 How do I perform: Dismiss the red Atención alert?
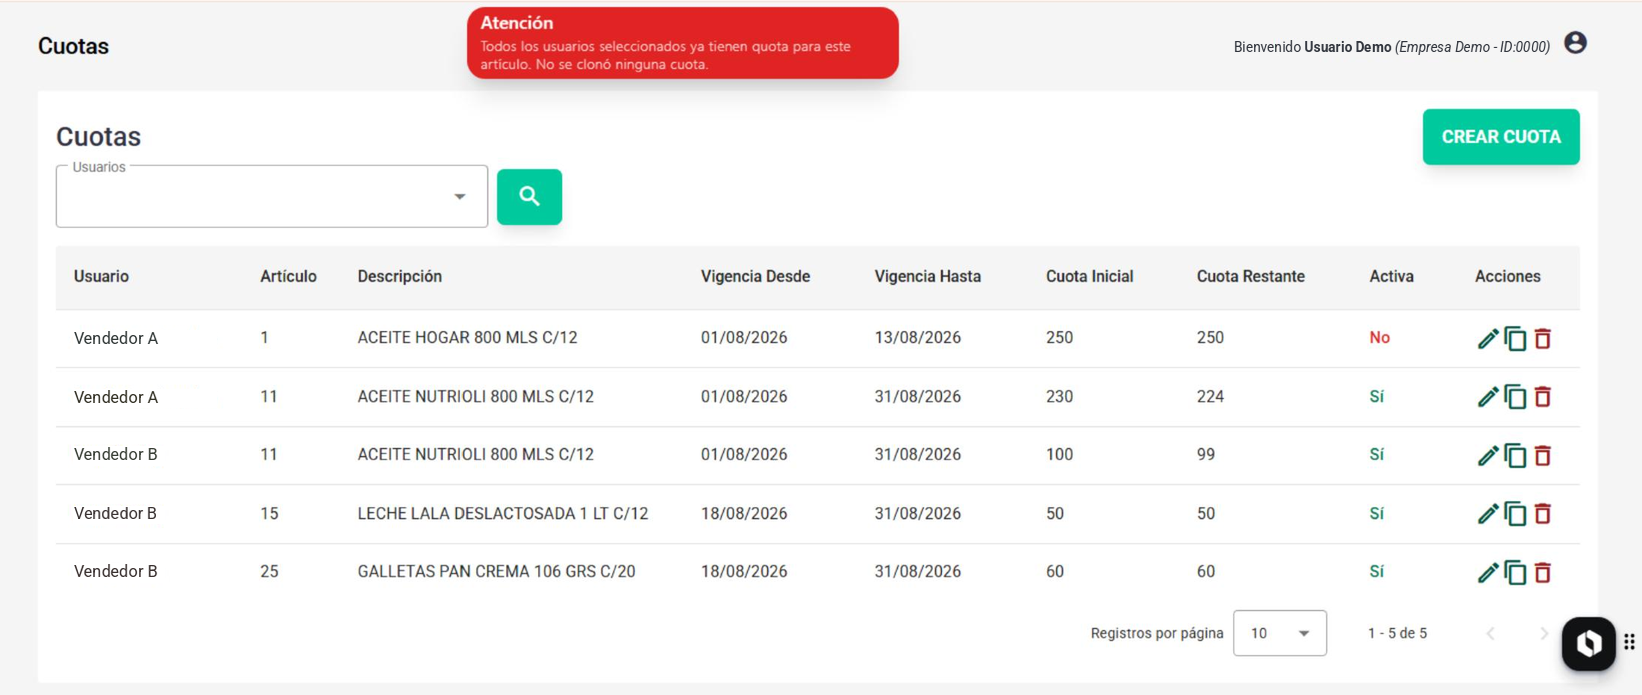pos(683,43)
